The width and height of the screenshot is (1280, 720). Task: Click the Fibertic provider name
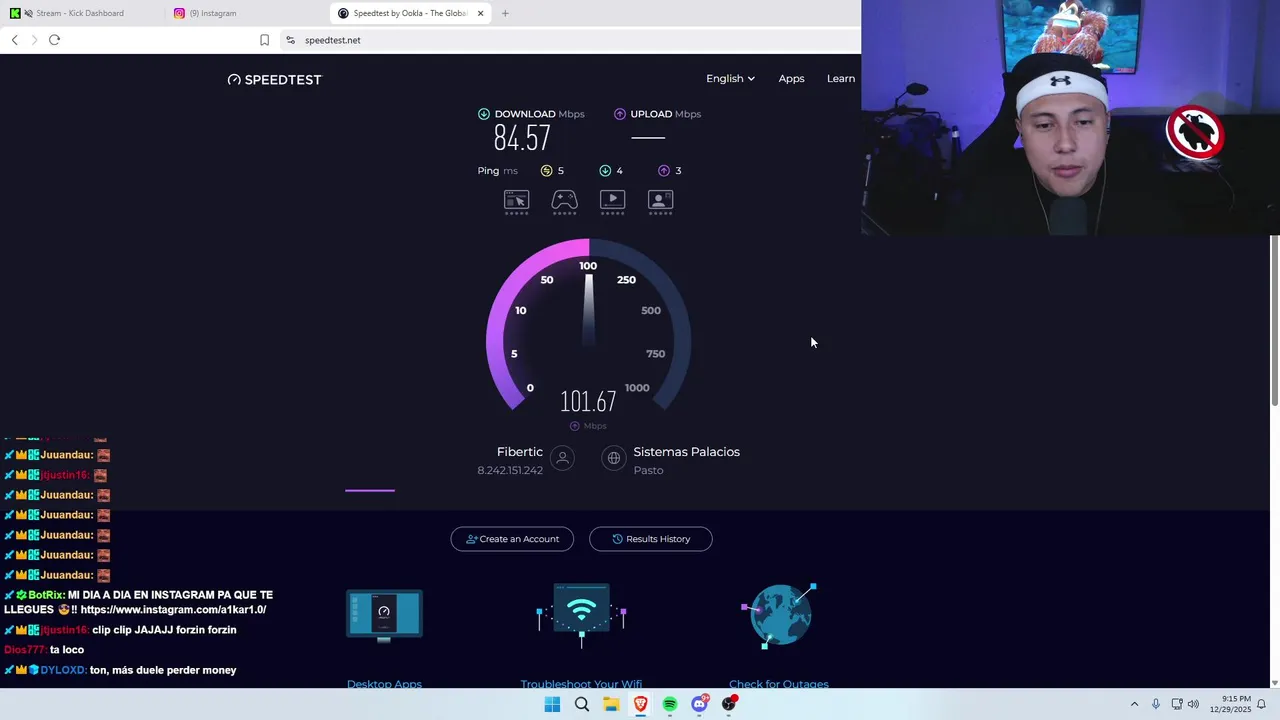click(x=520, y=452)
